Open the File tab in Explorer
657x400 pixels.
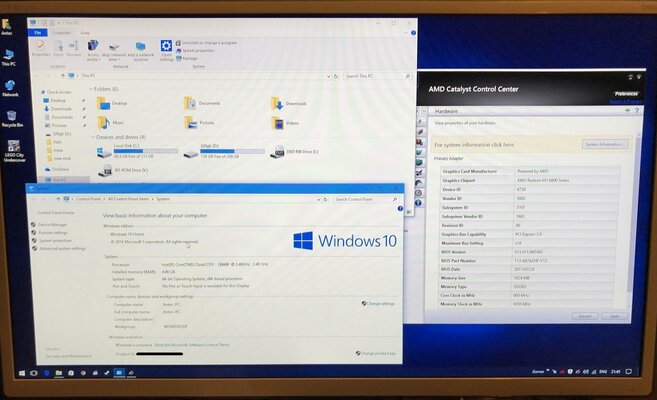point(38,32)
